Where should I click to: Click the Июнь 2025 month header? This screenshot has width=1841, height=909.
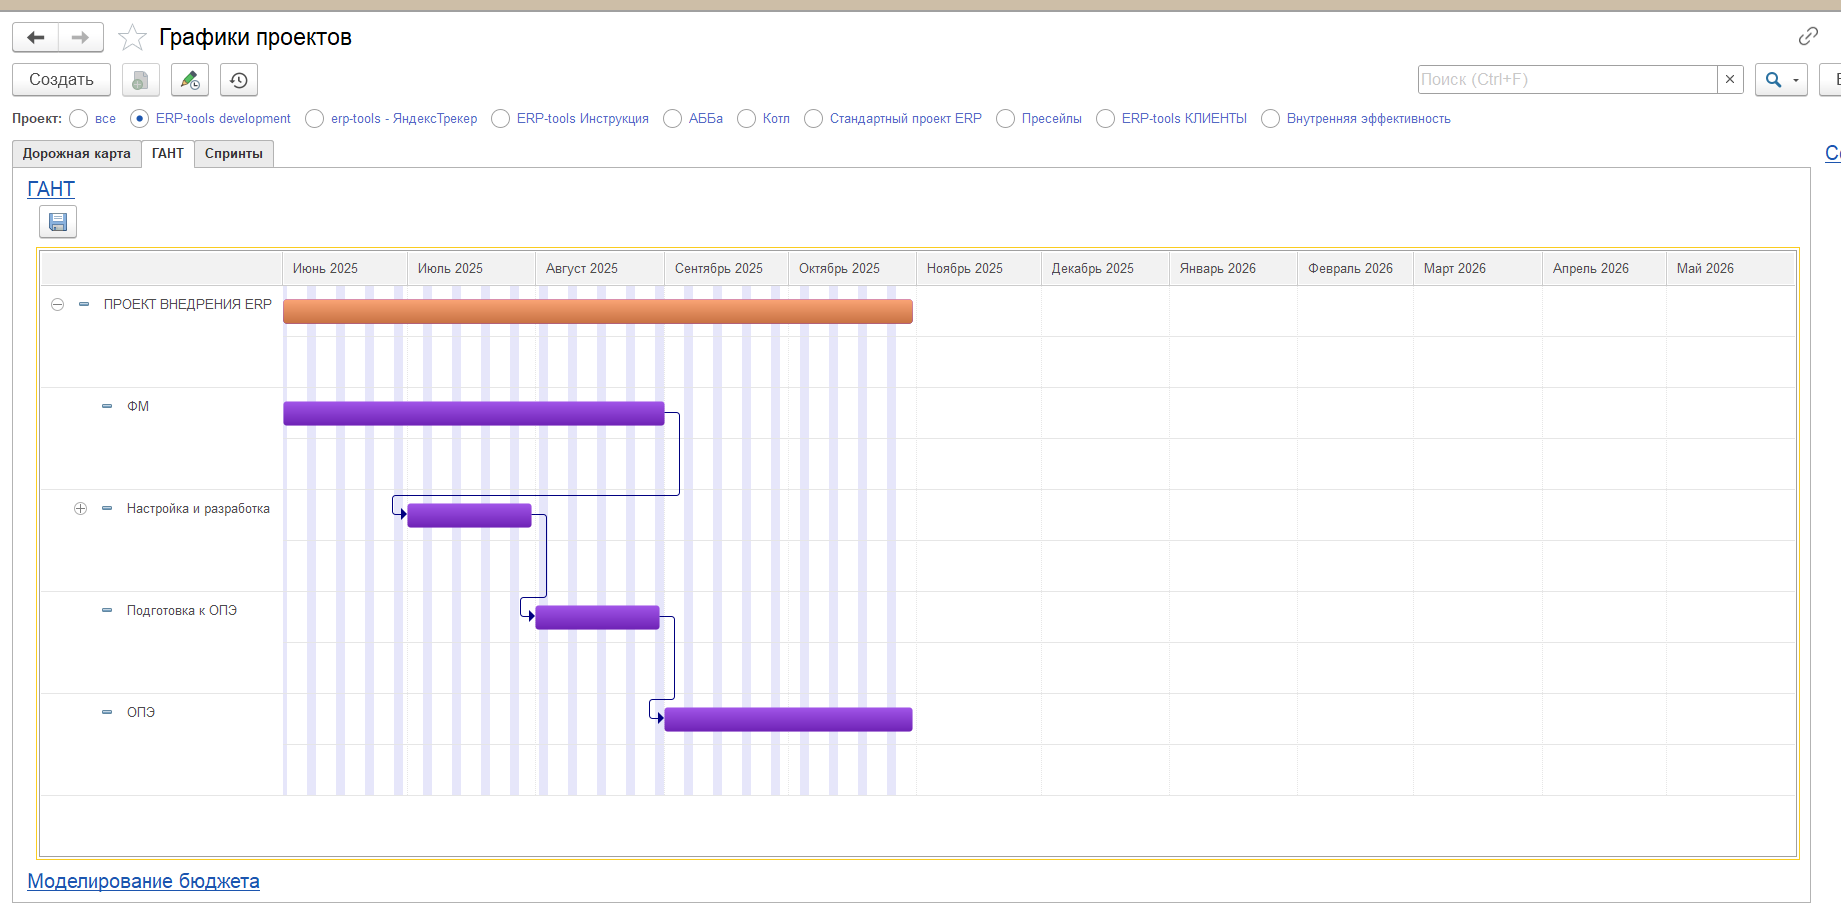click(345, 269)
